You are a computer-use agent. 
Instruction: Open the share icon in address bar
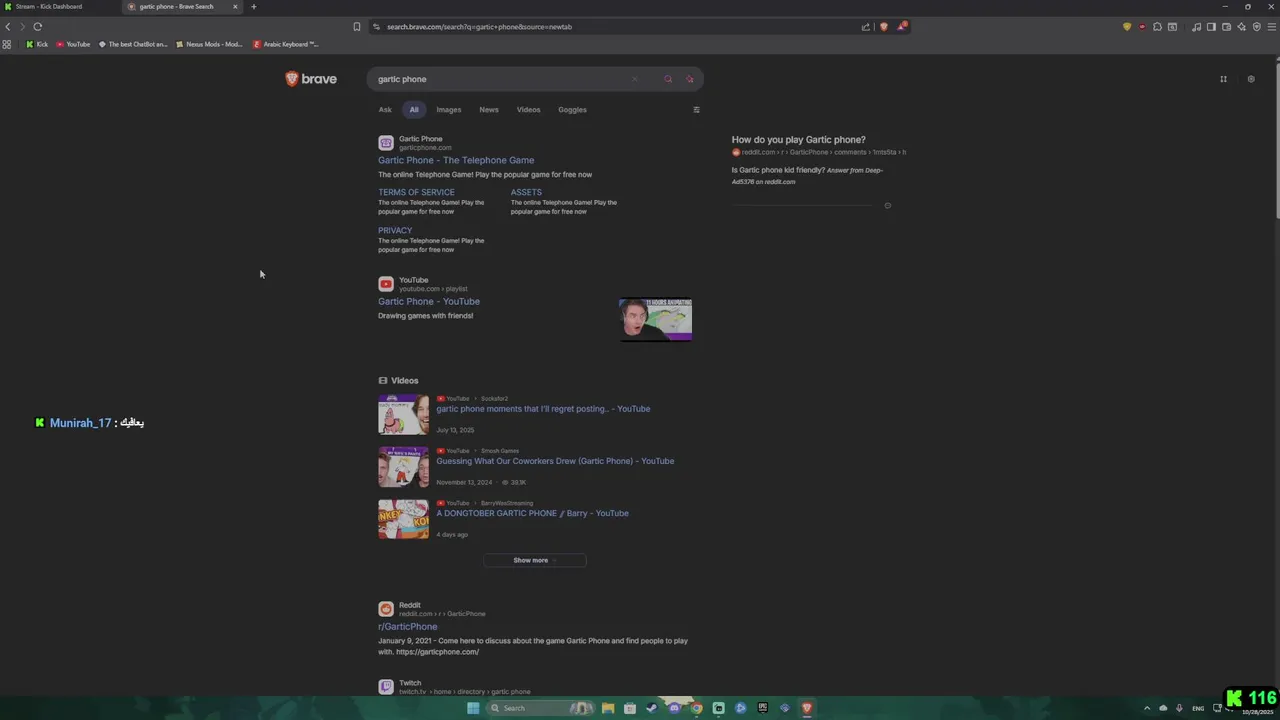tap(866, 27)
